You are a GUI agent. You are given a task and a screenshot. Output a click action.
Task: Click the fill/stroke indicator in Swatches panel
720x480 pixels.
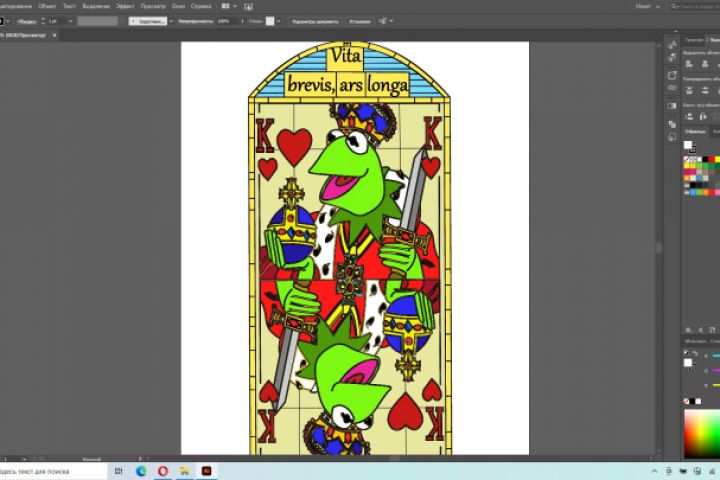click(x=689, y=146)
